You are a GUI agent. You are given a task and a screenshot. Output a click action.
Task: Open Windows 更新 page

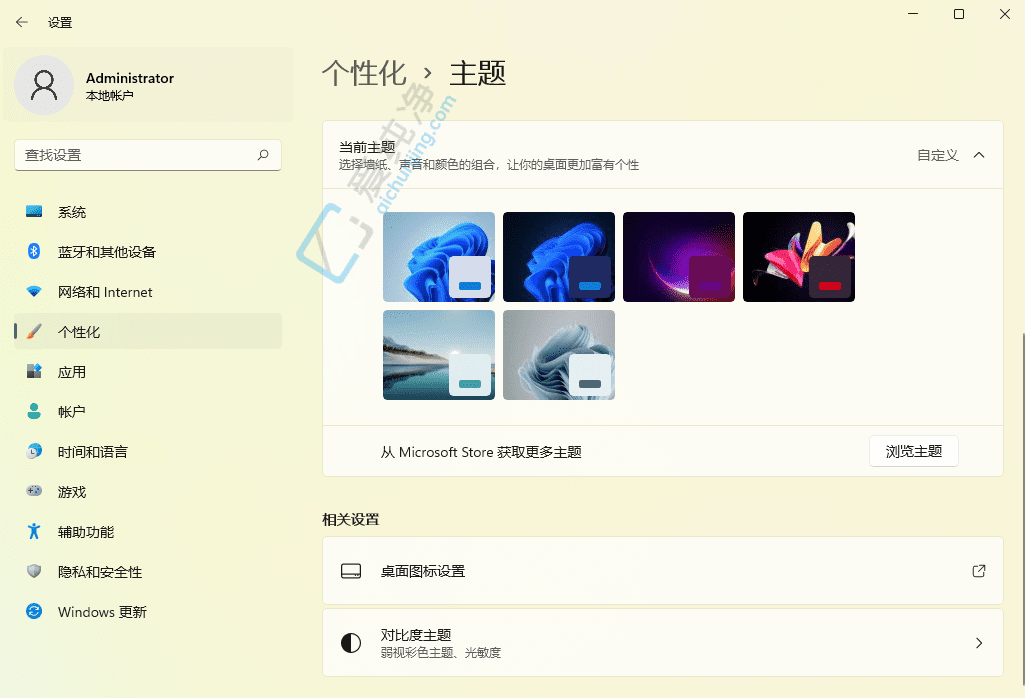[x=148, y=611]
